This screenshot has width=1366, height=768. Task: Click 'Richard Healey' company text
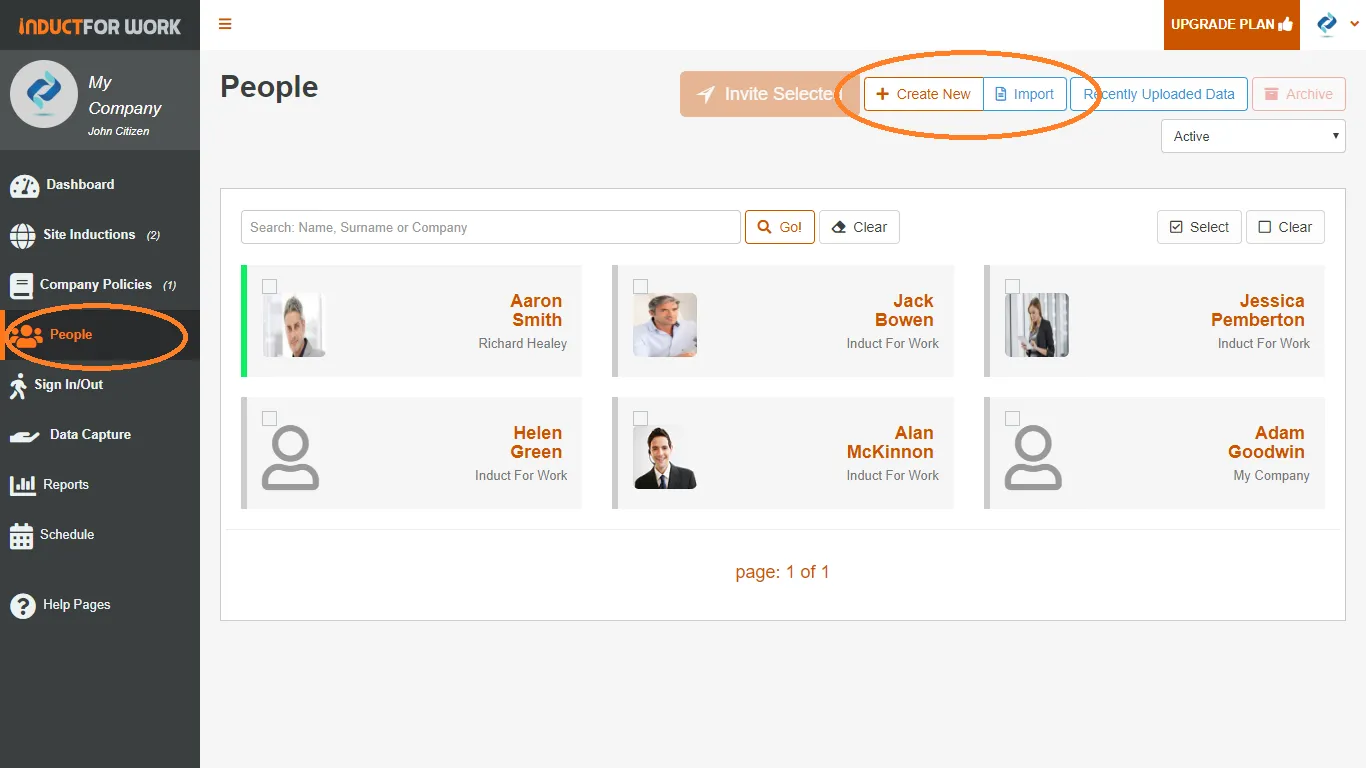(x=522, y=343)
